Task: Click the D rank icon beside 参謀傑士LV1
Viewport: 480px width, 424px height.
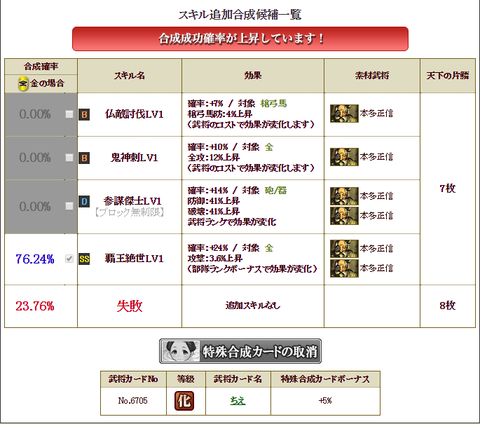Action: point(84,201)
